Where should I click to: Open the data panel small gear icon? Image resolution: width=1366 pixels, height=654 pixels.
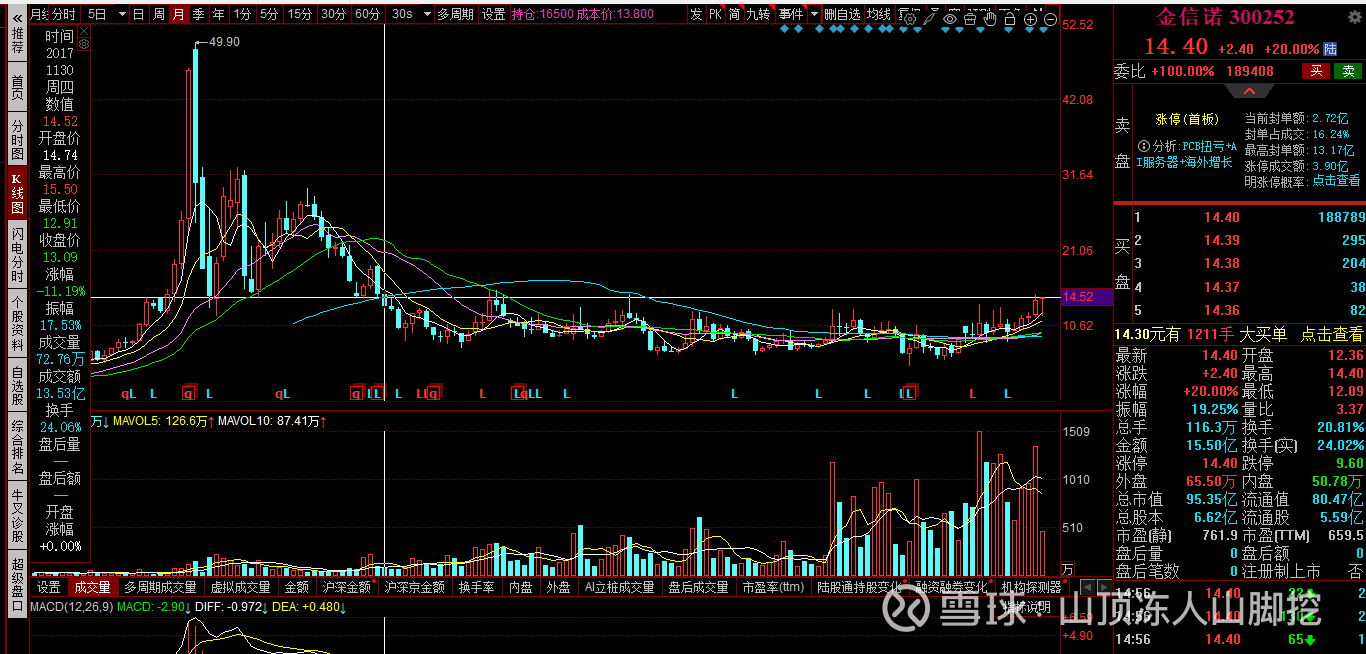83,44
